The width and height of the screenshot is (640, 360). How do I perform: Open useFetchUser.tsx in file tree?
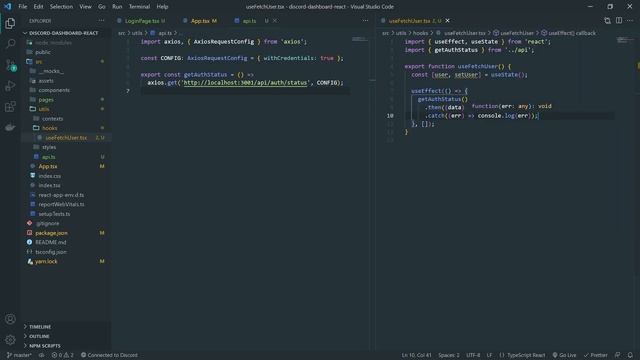pyautogui.click(x=66, y=138)
